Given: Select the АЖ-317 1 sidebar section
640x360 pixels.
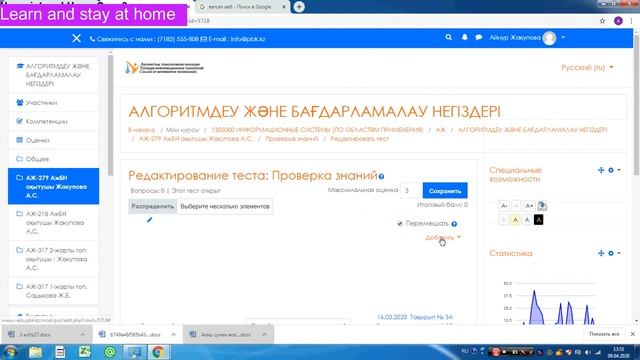Looking at the screenshot, I should [53, 291].
